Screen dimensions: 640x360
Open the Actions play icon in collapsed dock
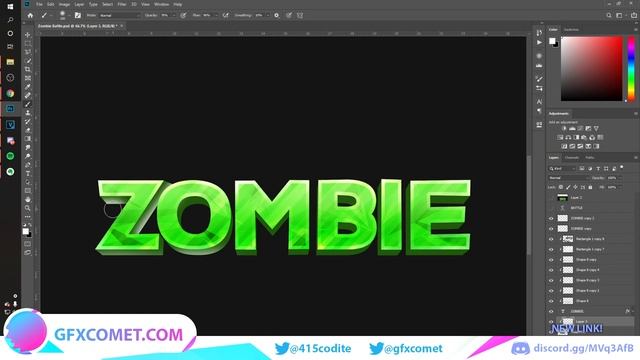pos(539,42)
